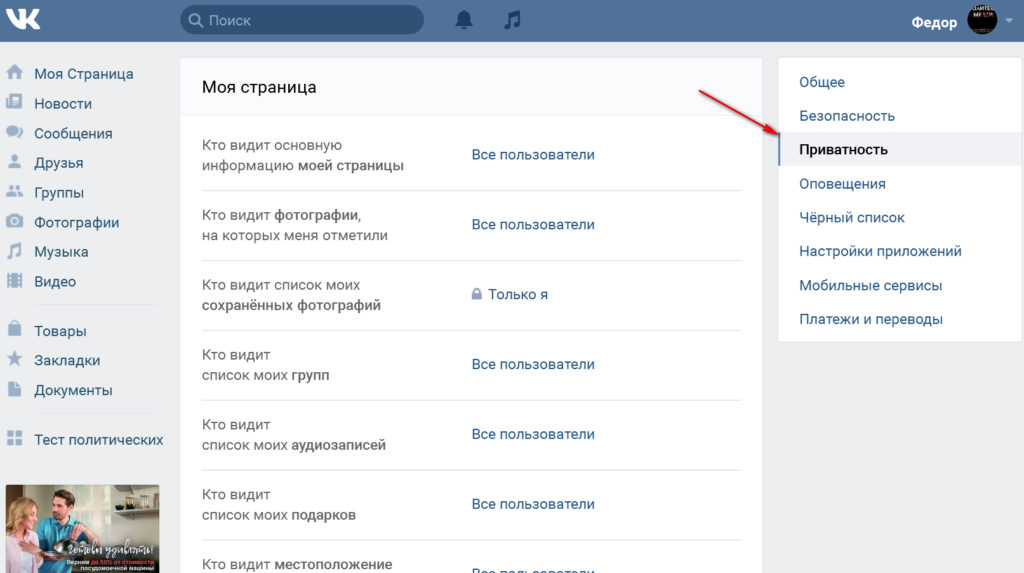Select the Приватность settings tab
This screenshot has width=1024, height=573.
tap(900, 150)
